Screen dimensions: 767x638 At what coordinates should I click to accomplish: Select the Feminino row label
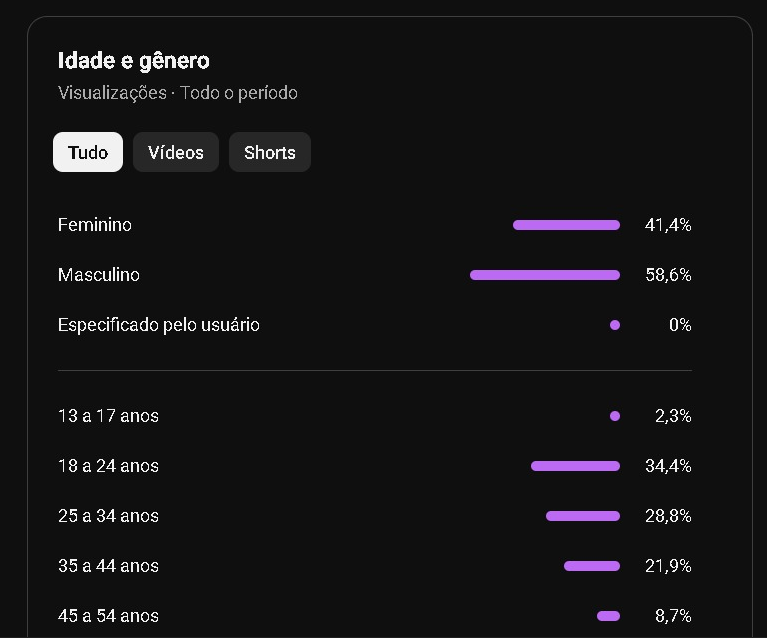pyautogui.click(x=95, y=225)
